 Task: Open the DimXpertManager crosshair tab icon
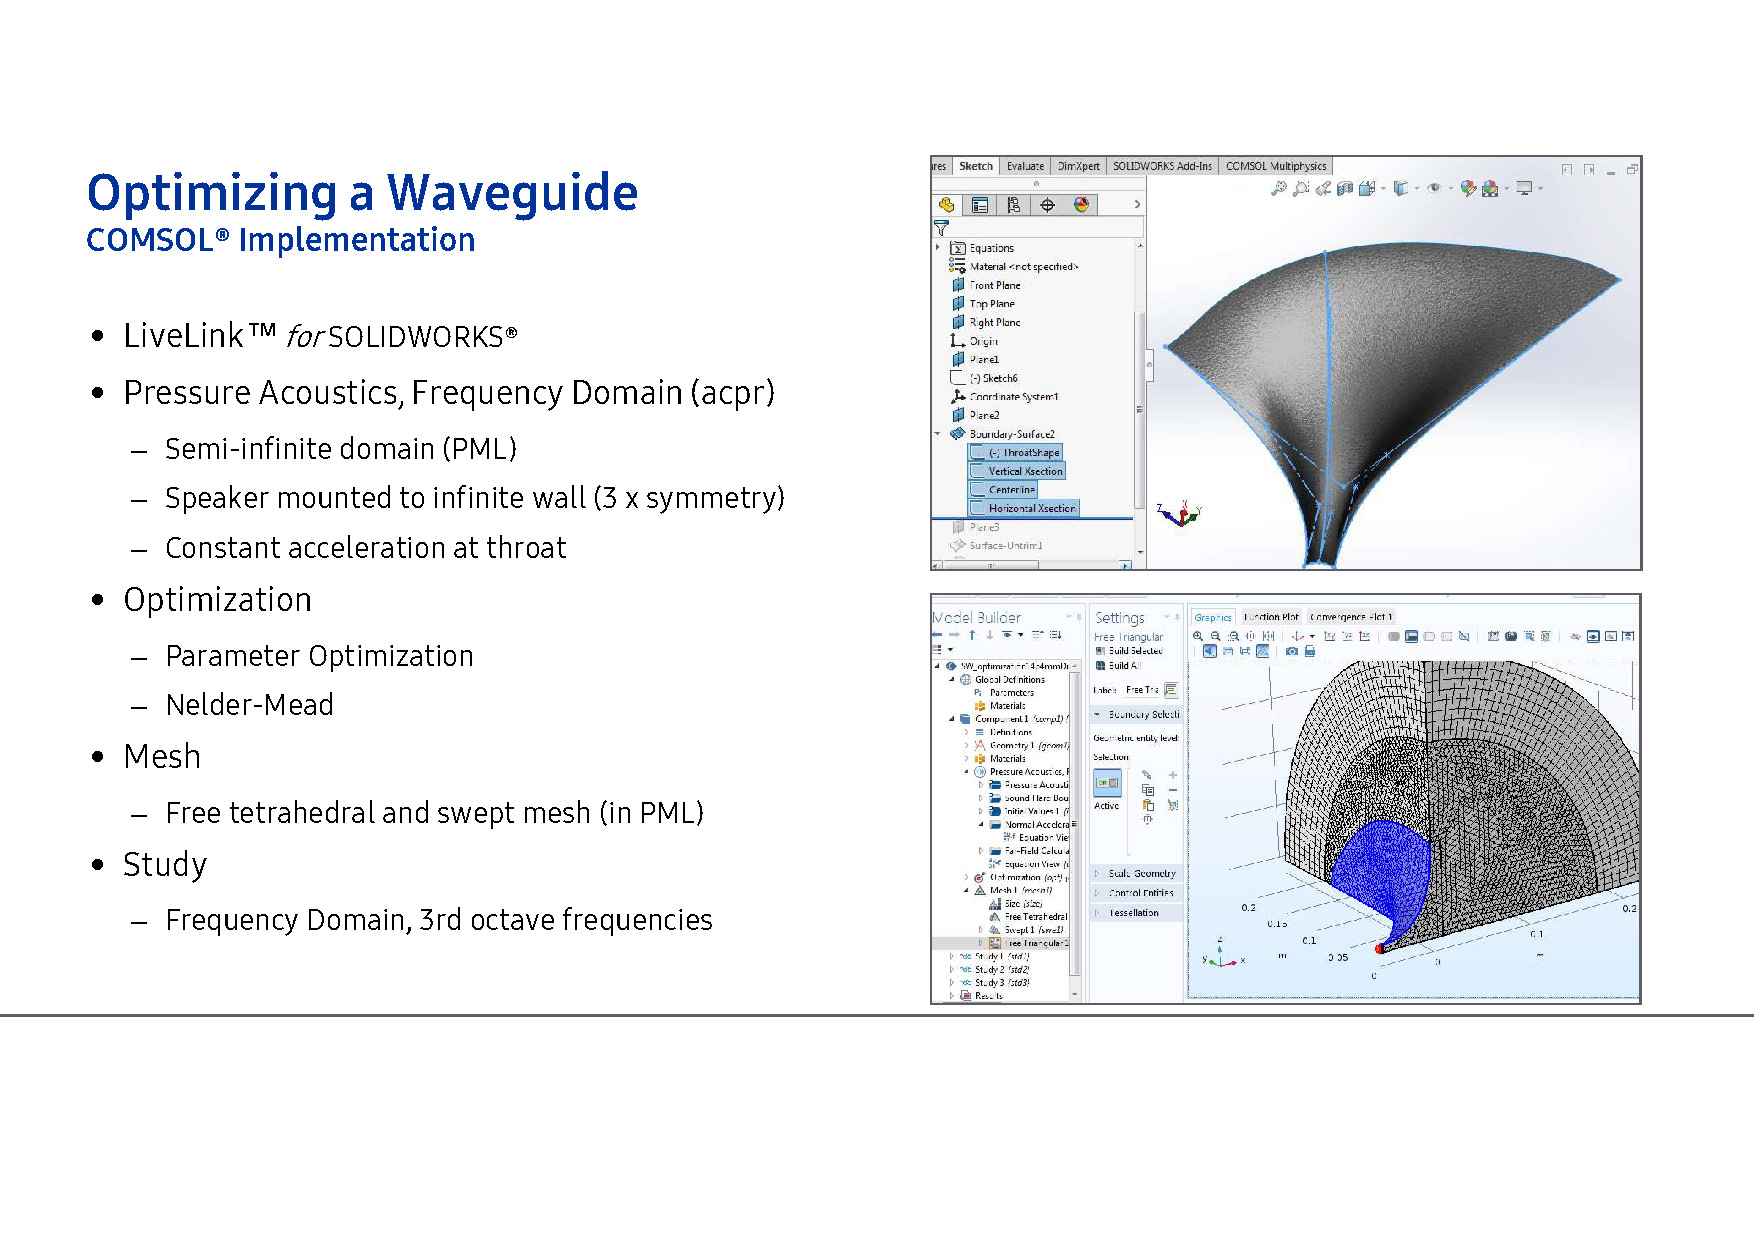[1047, 205]
